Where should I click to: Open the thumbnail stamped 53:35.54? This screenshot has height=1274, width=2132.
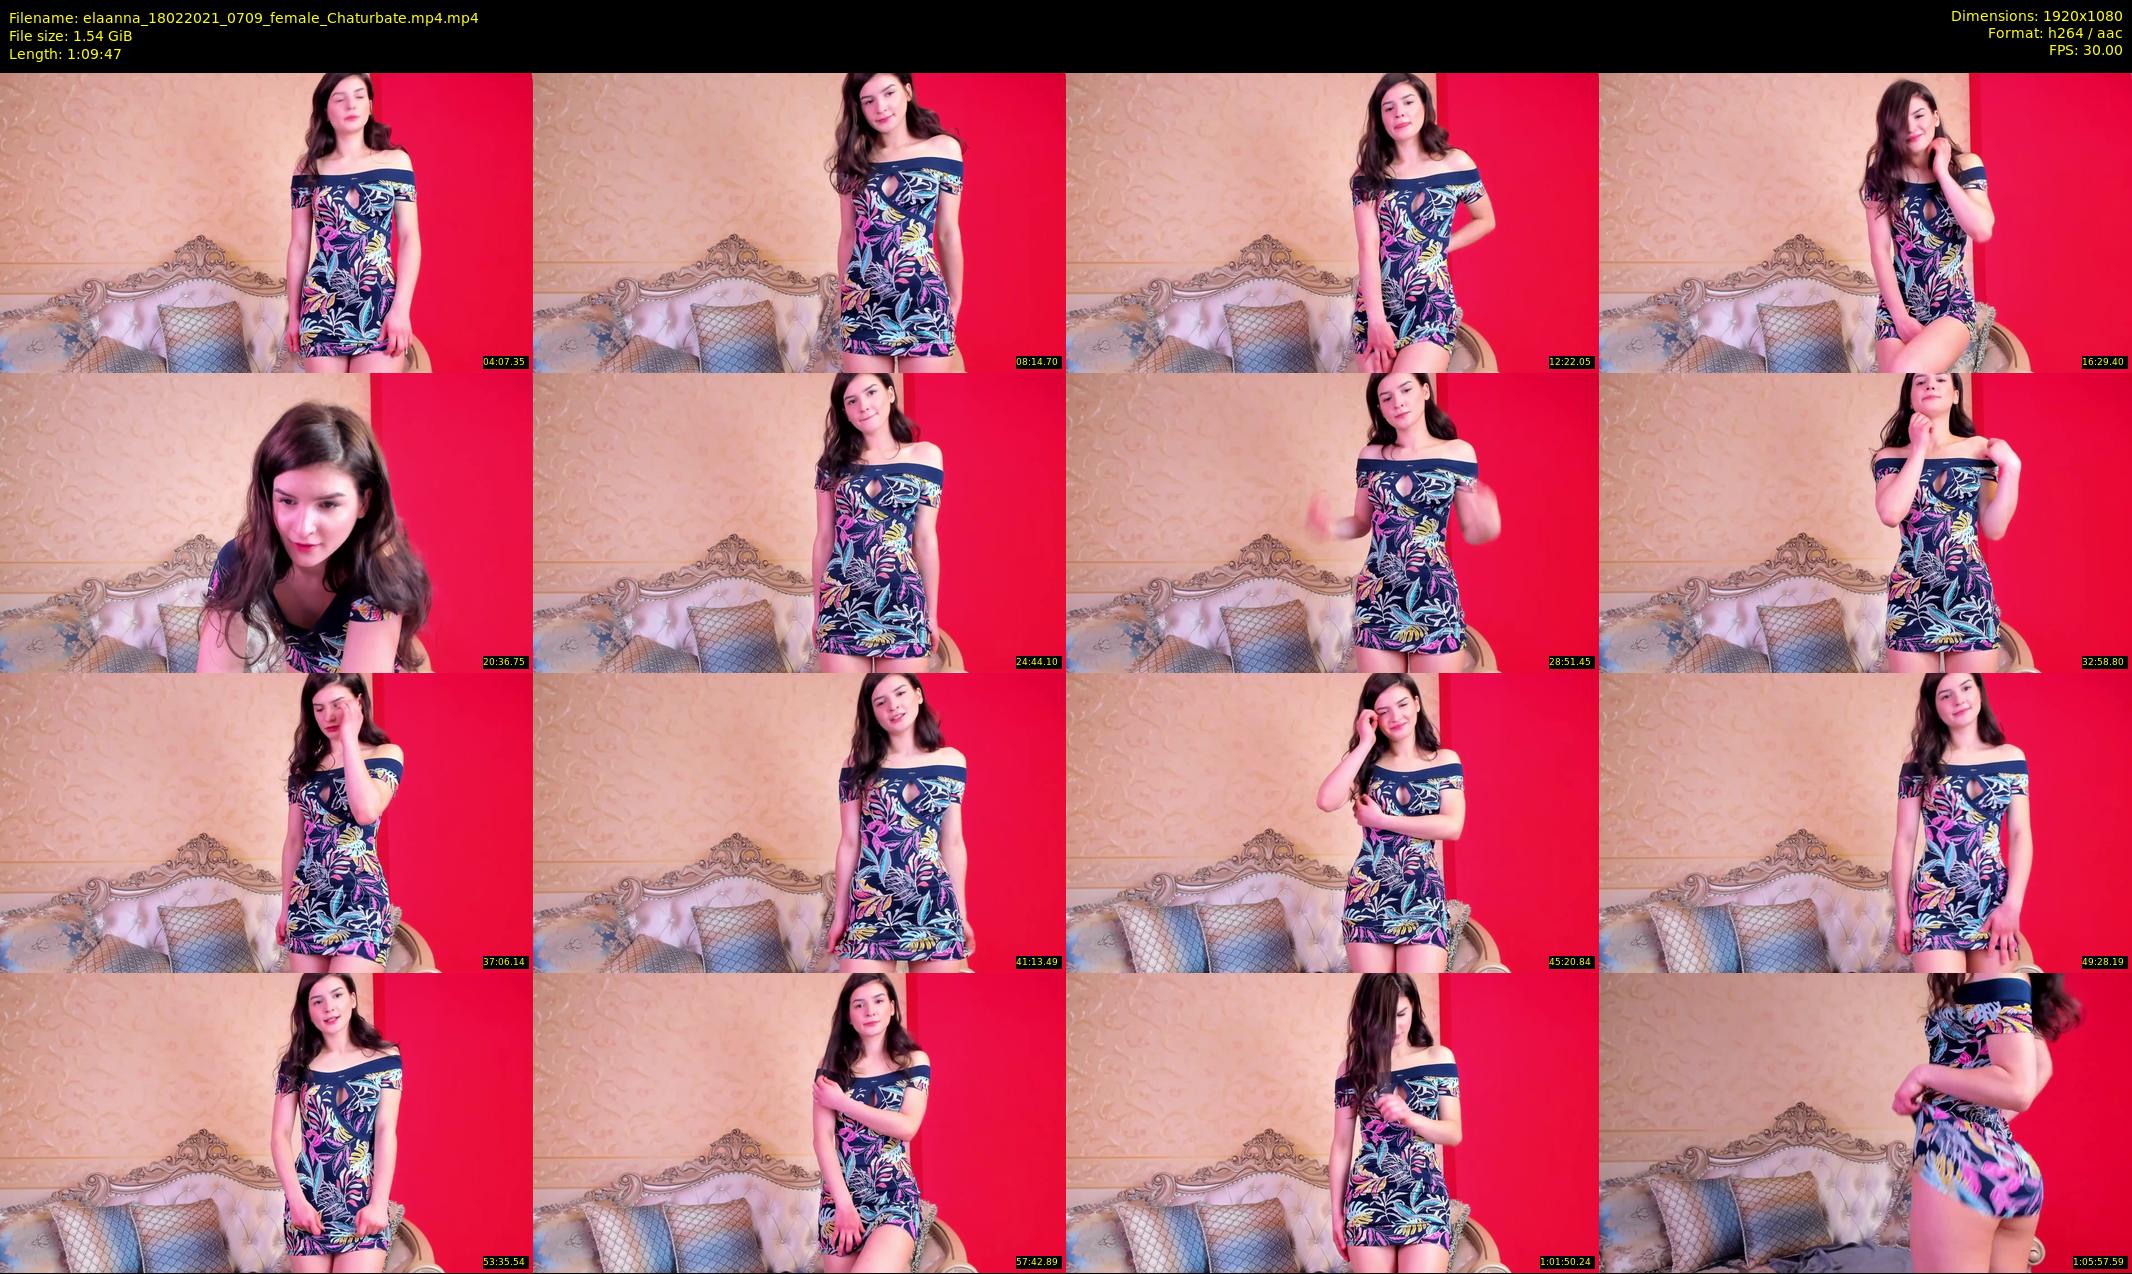(266, 1122)
